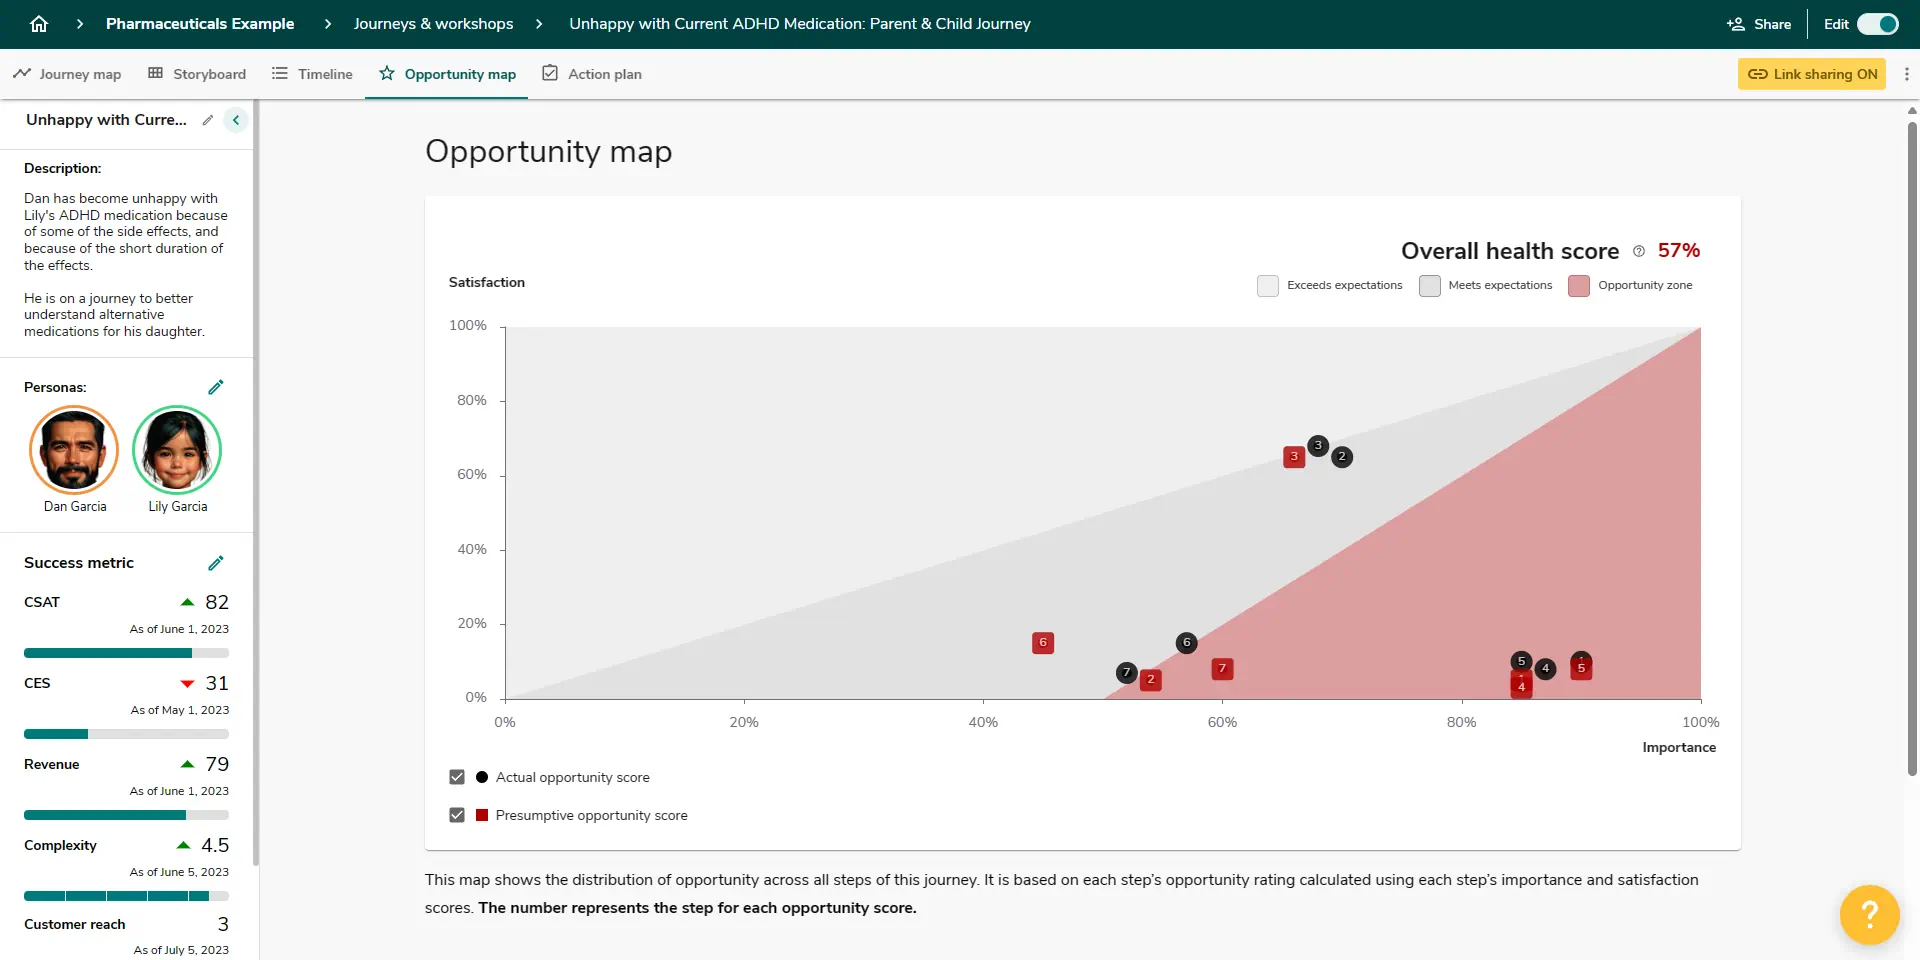Select the Lily Garcia persona avatar

click(x=177, y=451)
